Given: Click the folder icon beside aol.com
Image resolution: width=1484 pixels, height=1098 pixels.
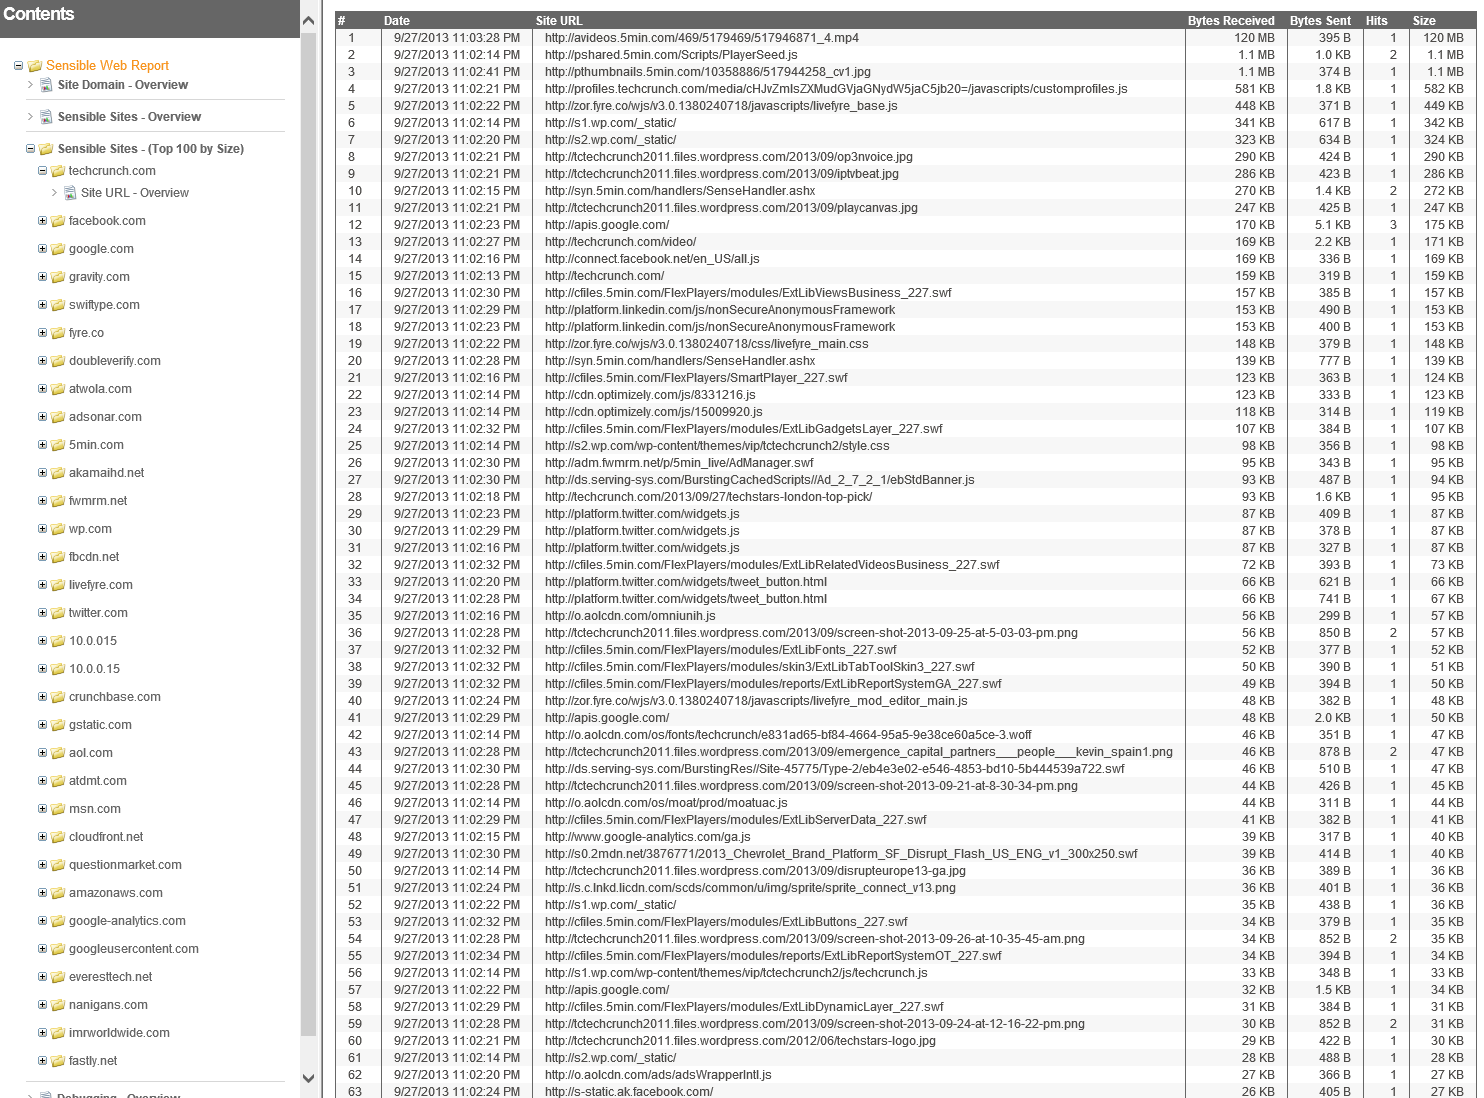Looking at the screenshot, I should [58, 753].
